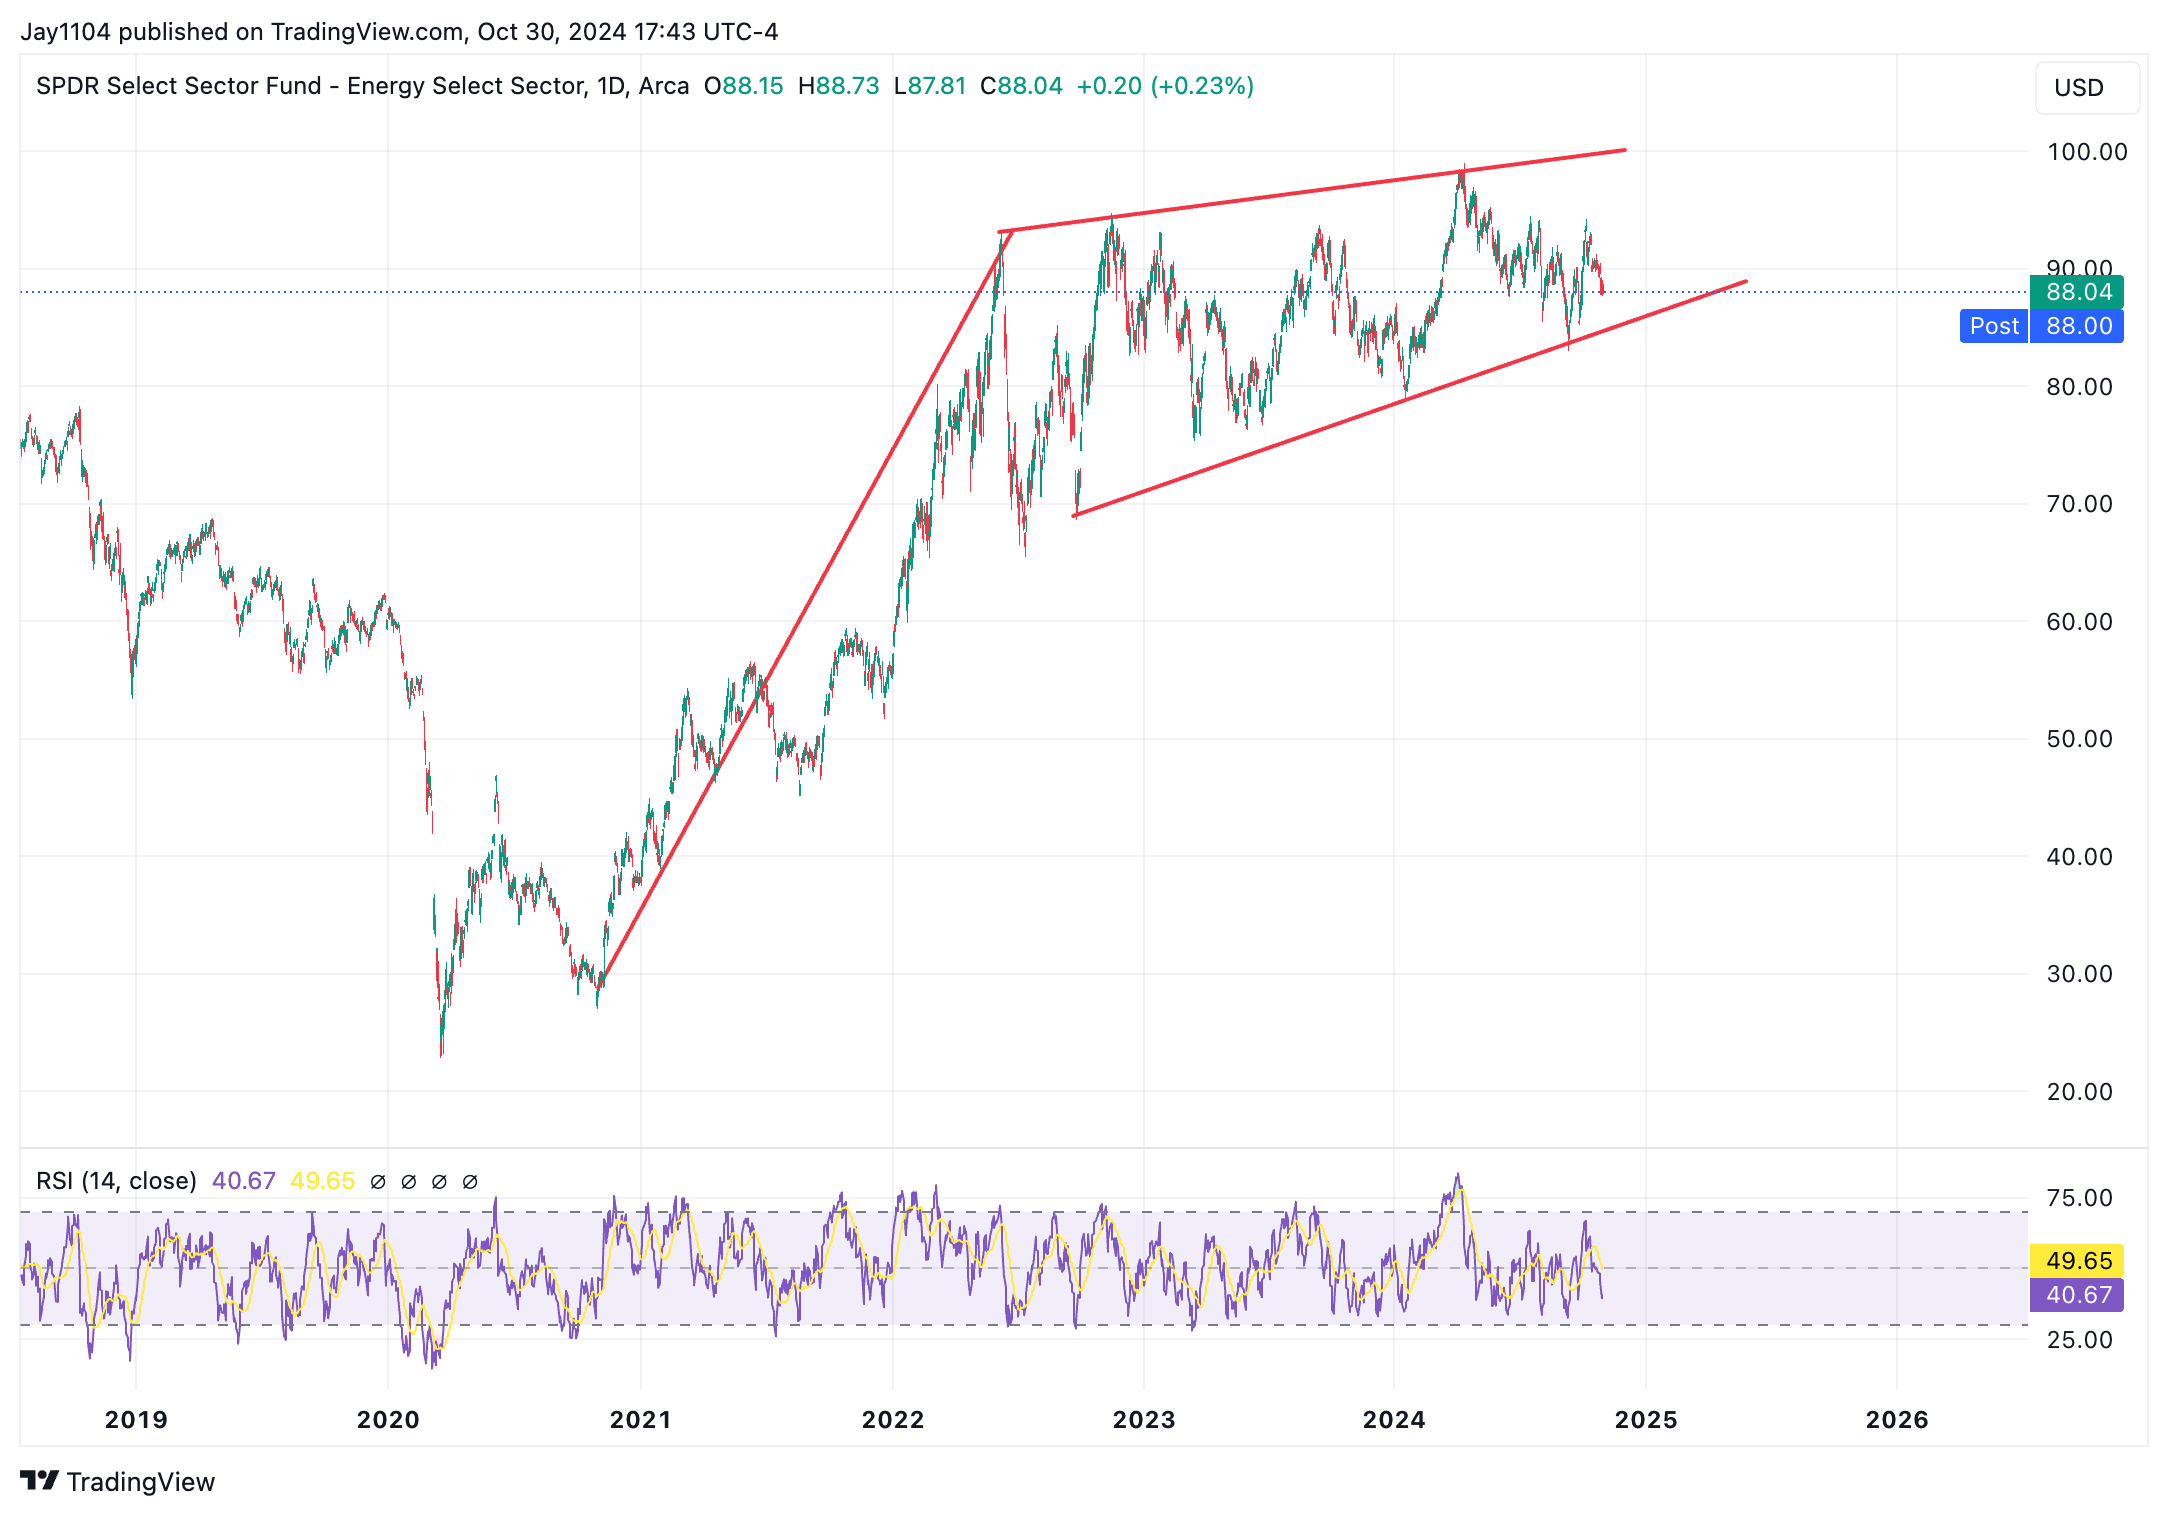Click the change value +0.20 (+0.23%)
2168x1516 pixels.
[x=1165, y=86]
